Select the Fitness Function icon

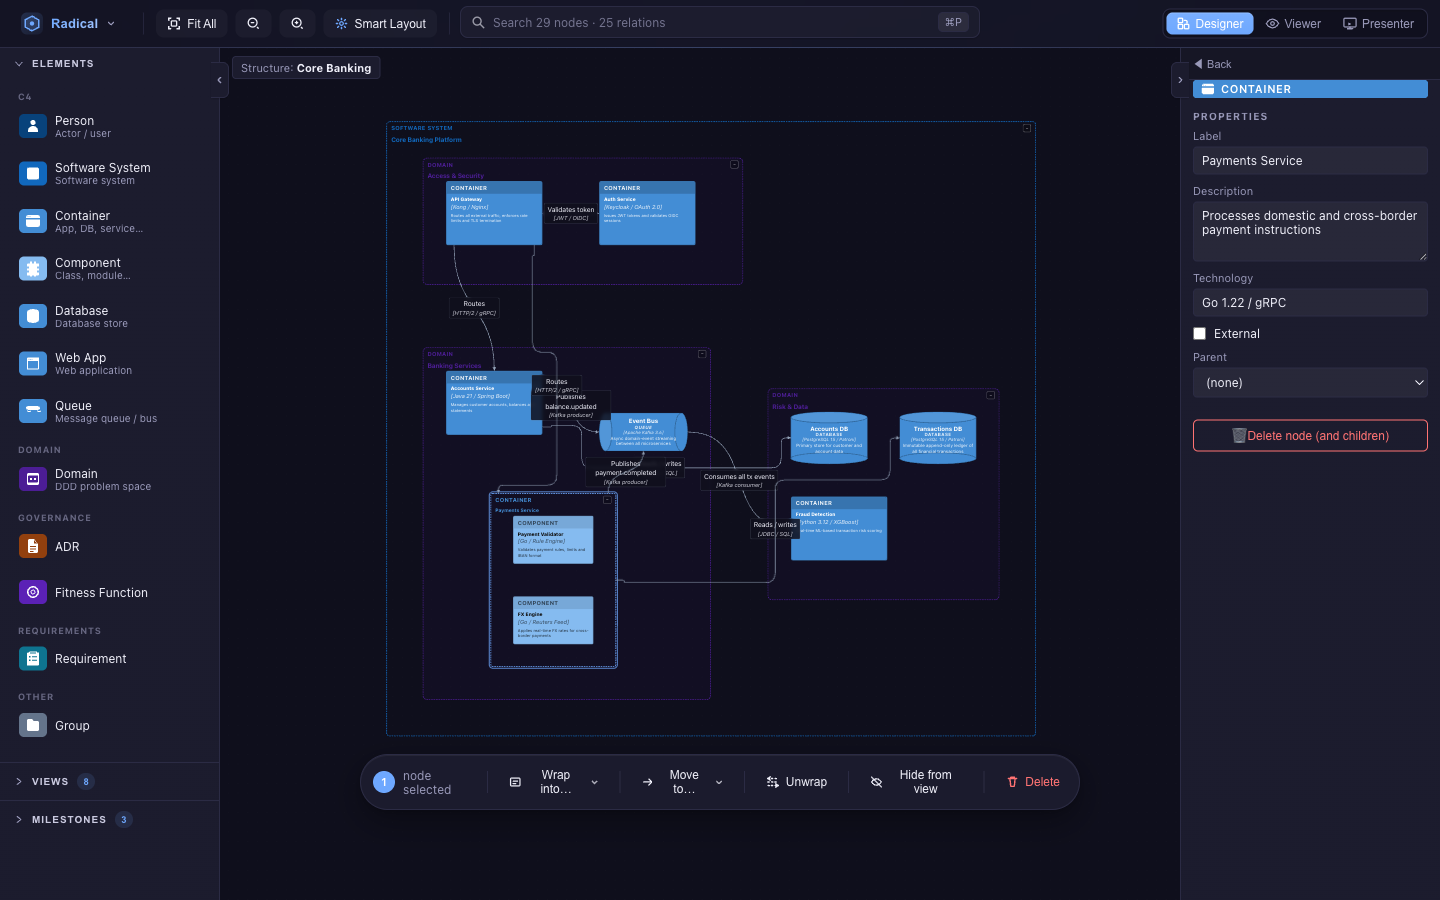33,593
